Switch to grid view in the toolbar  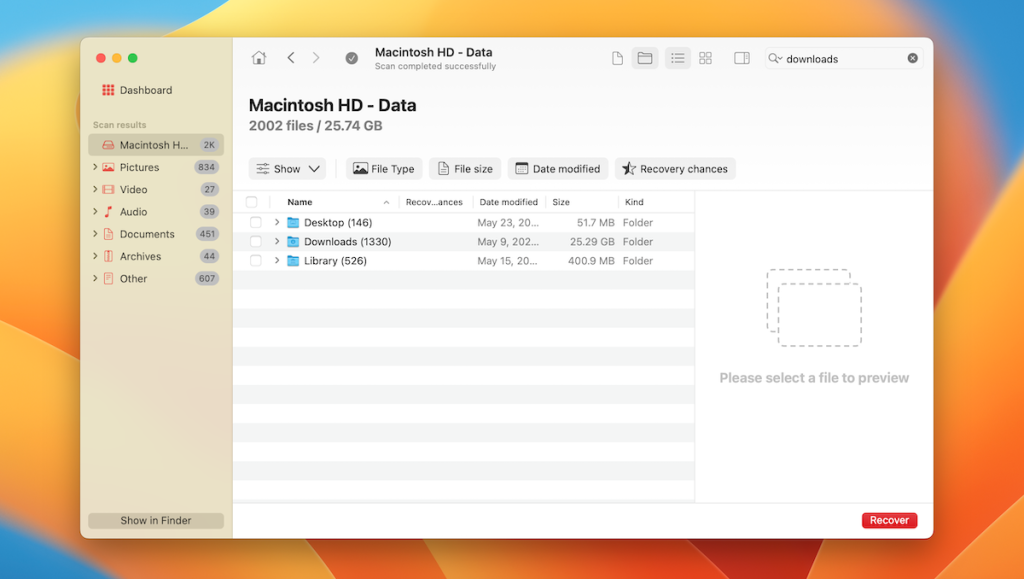tap(706, 57)
